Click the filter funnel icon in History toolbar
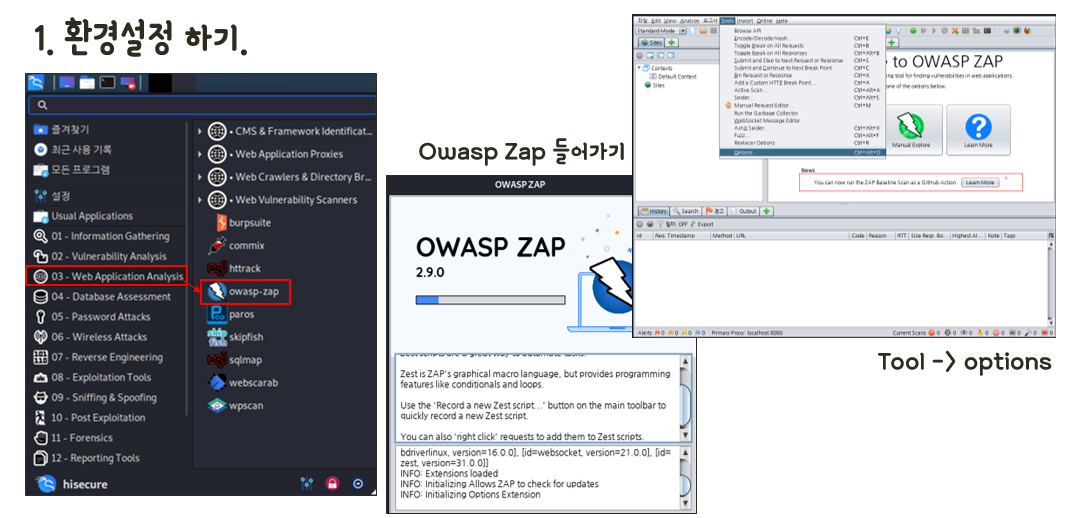This screenshot has width=1065, height=518. coord(660,223)
